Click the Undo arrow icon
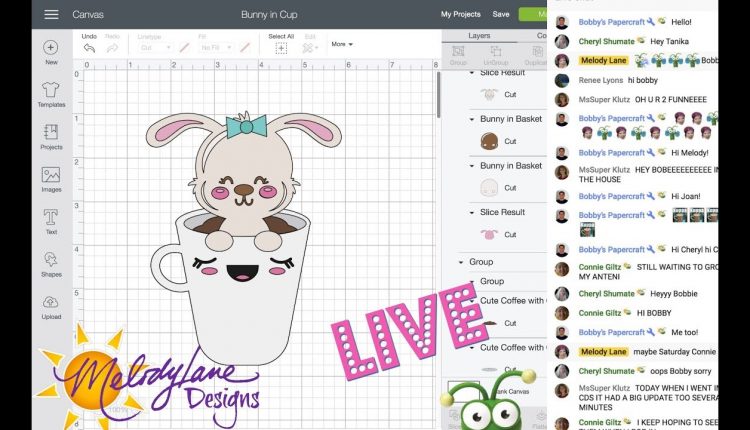 (89, 48)
